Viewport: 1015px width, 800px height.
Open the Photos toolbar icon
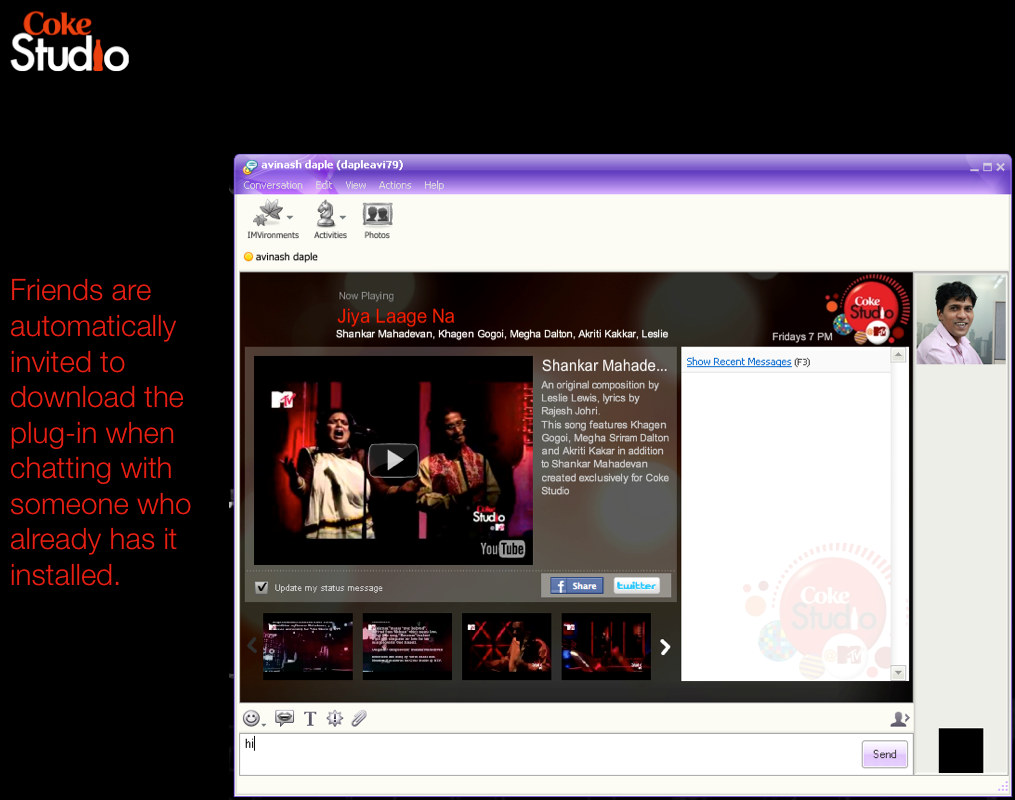coord(377,214)
